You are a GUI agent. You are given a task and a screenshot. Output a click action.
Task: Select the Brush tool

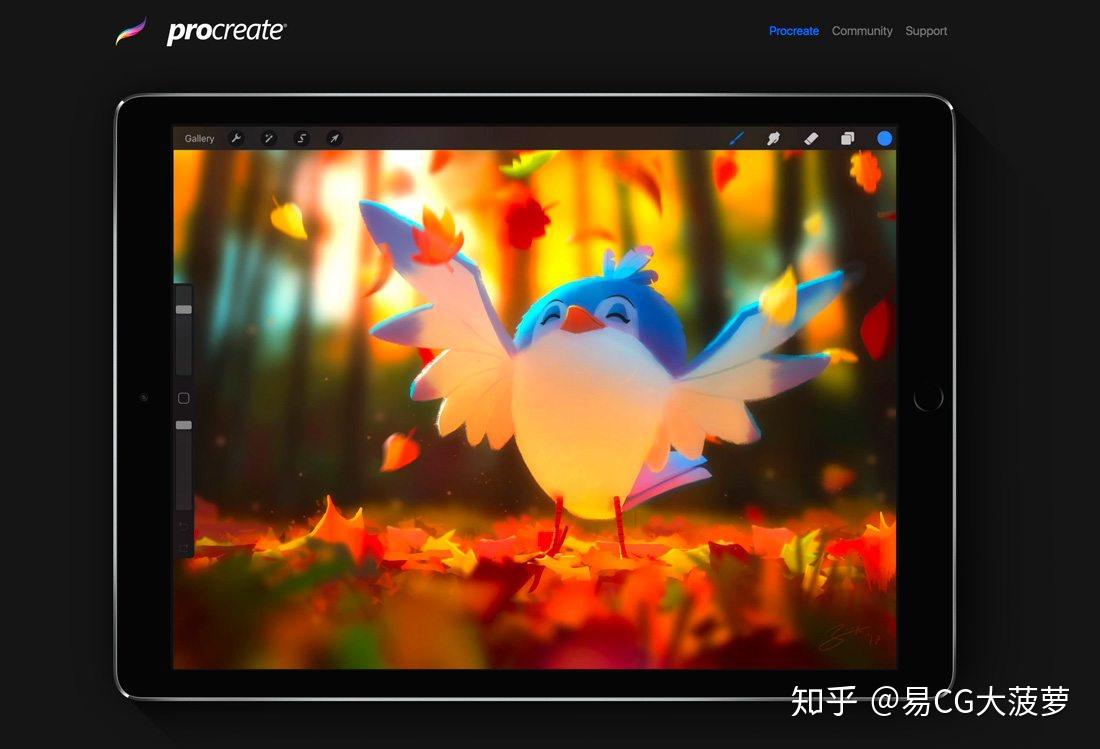[738, 138]
